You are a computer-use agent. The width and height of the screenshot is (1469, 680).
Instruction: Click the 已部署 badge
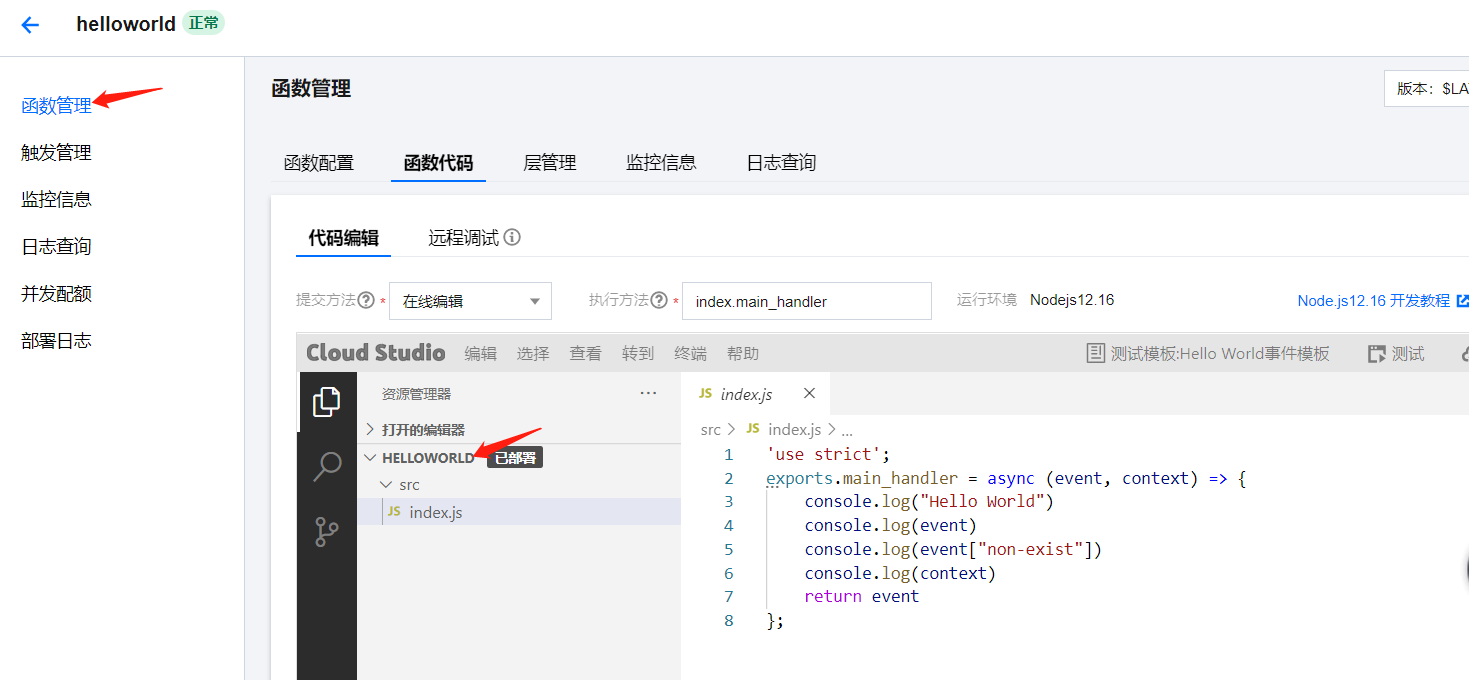click(x=515, y=458)
